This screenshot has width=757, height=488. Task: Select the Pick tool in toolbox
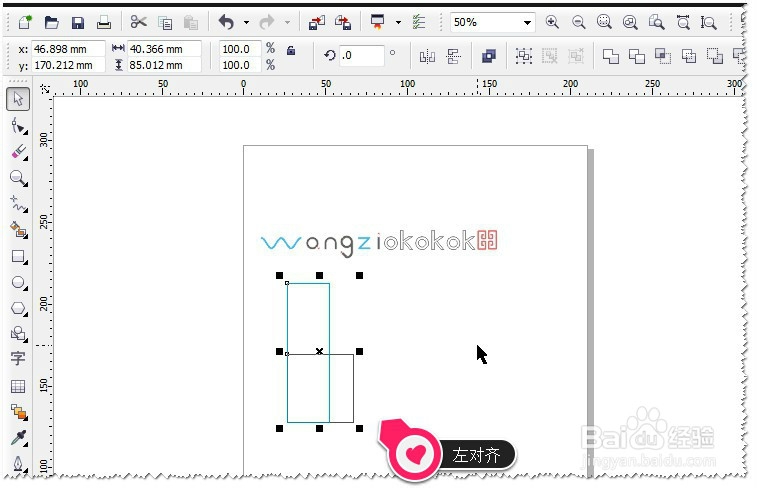(x=18, y=99)
